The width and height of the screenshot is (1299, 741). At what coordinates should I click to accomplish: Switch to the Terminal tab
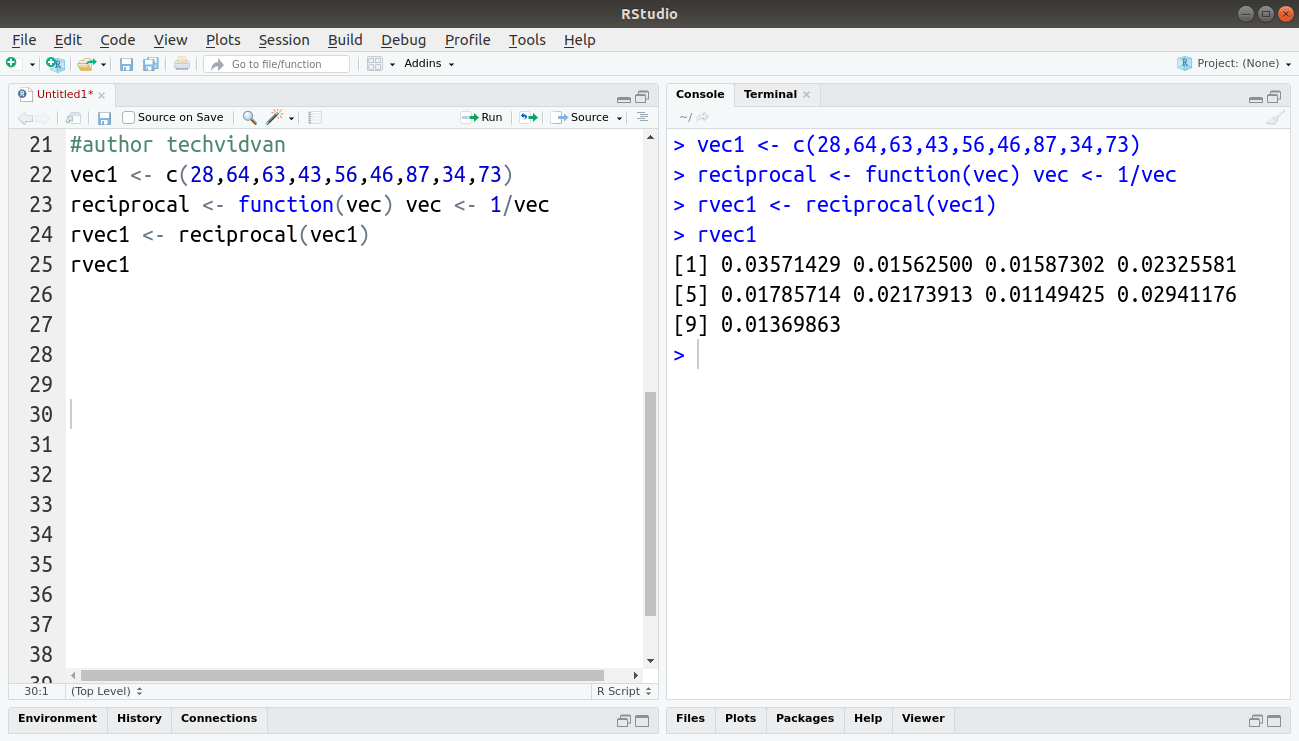[770, 93]
